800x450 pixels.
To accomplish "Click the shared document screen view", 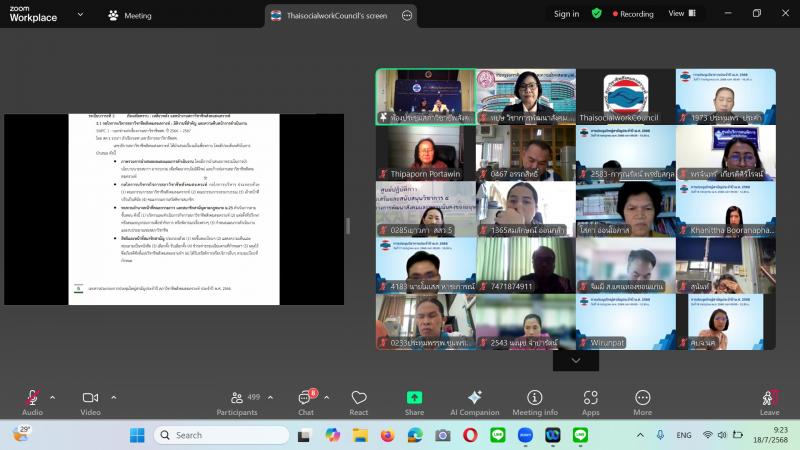I will pyautogui.click(x=174, y=209).
